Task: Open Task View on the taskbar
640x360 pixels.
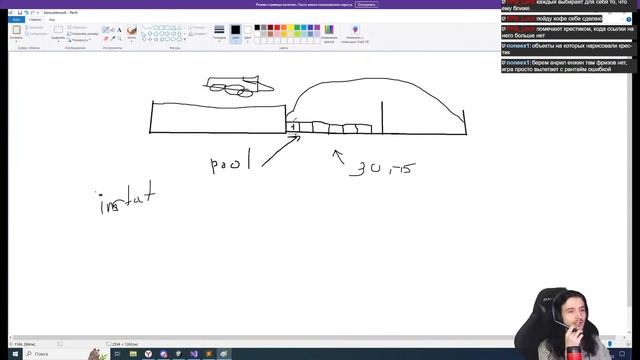Action: [x=117, y=354]
